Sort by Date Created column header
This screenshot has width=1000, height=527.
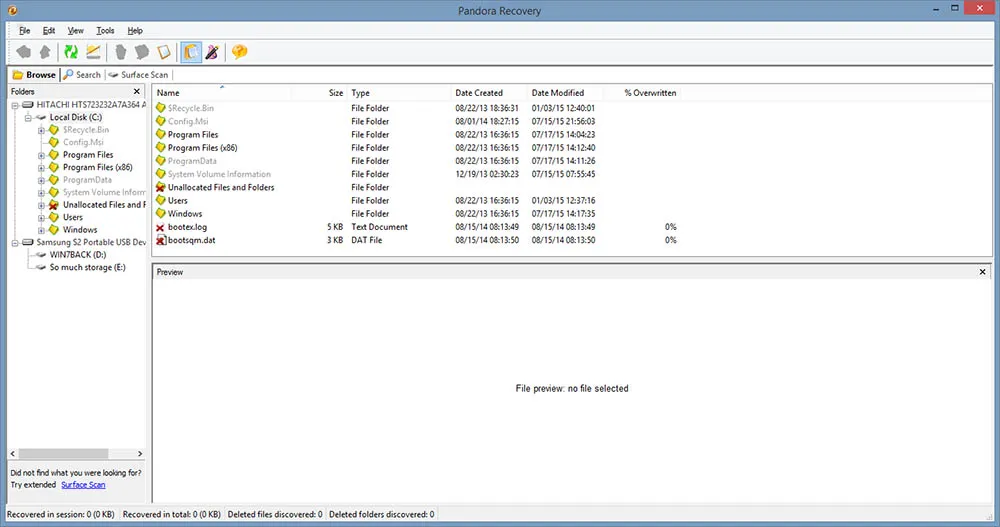[489, 93]
